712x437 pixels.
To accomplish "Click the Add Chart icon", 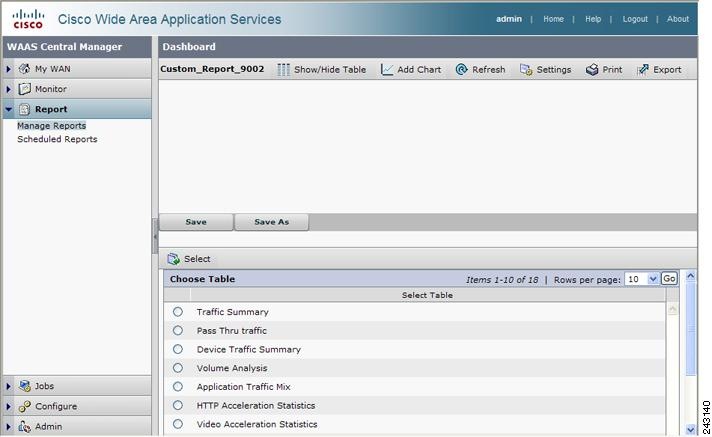I will click(x=387, y=70).
